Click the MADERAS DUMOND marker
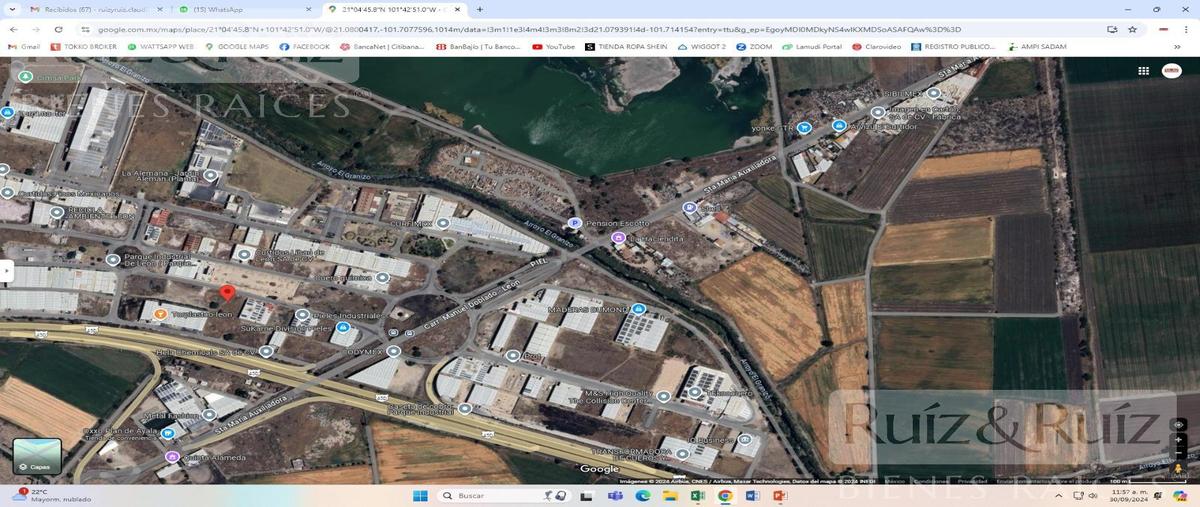1200x507 pixels. pos(638,309)
